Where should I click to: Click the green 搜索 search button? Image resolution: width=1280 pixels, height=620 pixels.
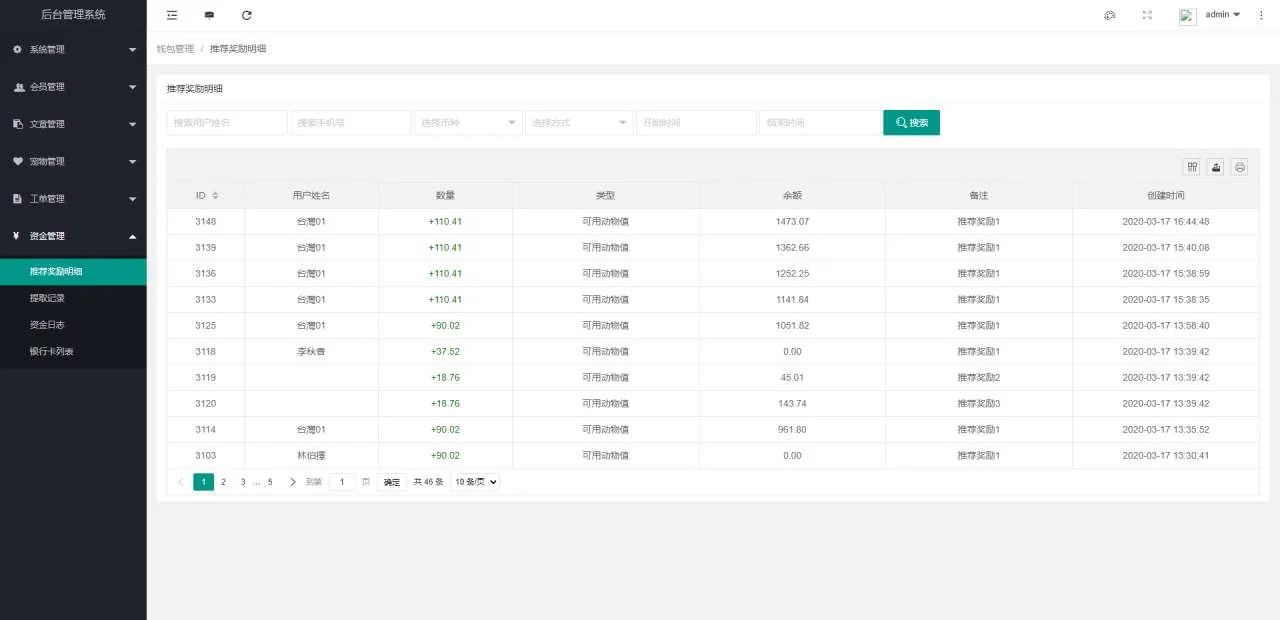[x=911, y=123]
